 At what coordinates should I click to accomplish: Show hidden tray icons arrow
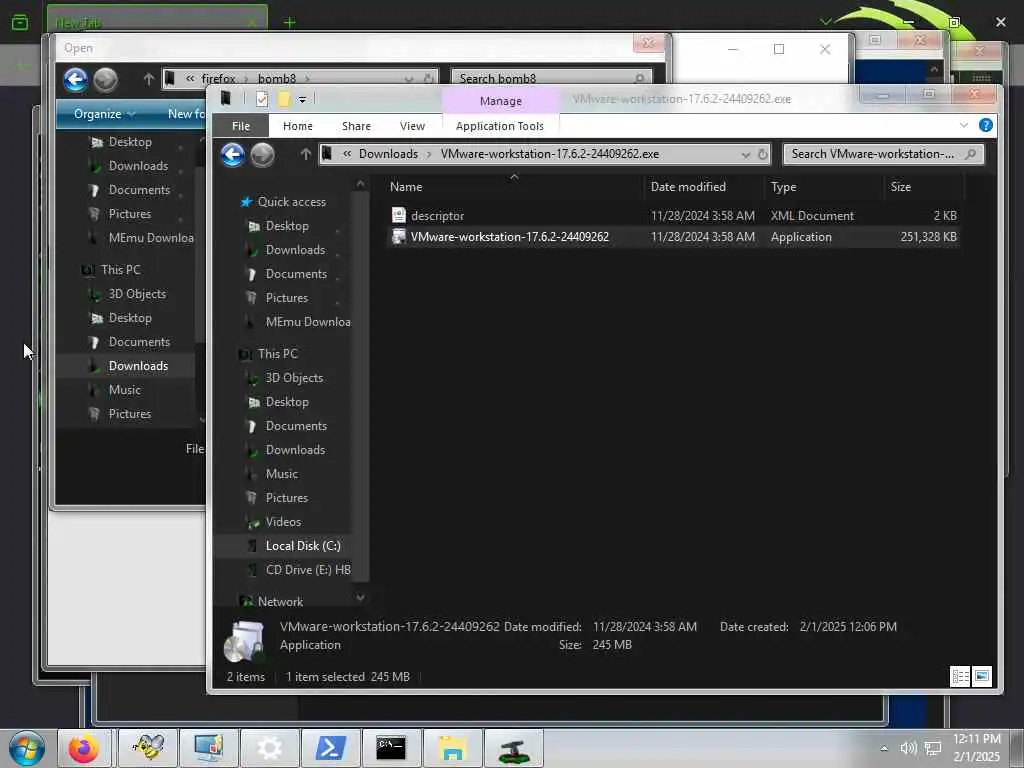pos(884,748)
